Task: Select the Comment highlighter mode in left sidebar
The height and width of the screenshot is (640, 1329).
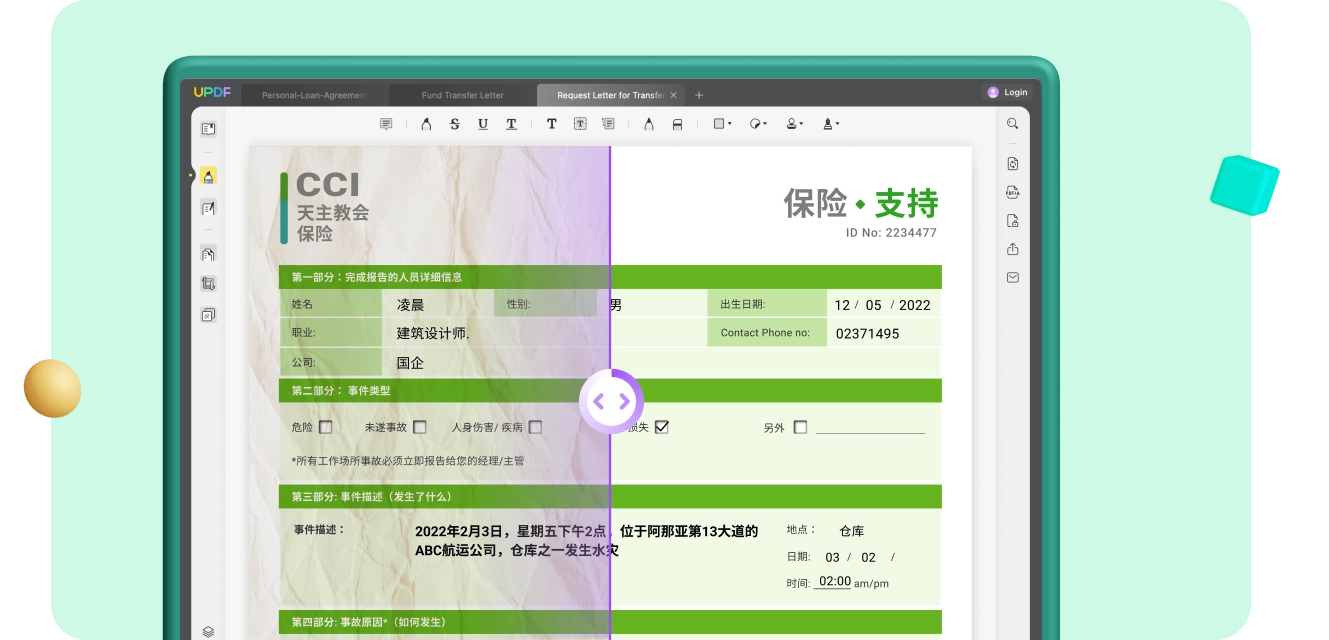Action: pos(208,176)
